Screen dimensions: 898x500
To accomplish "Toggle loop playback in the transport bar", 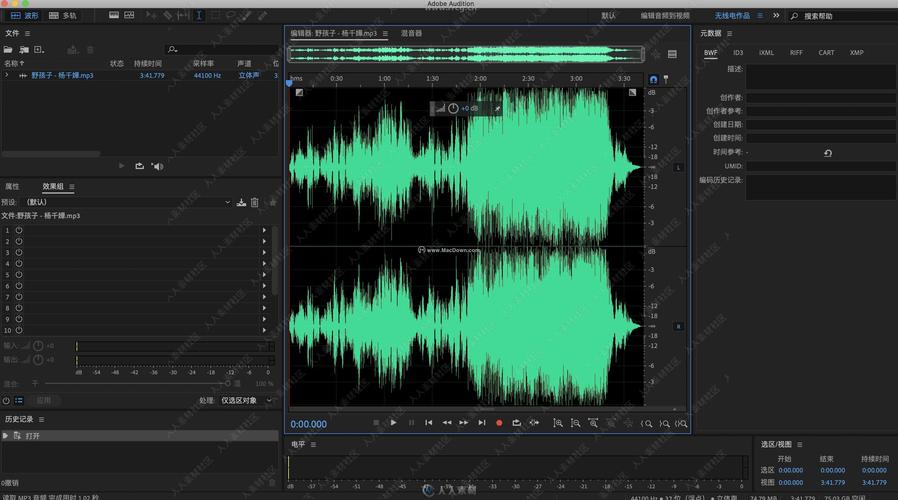I will tap(516, 423).
